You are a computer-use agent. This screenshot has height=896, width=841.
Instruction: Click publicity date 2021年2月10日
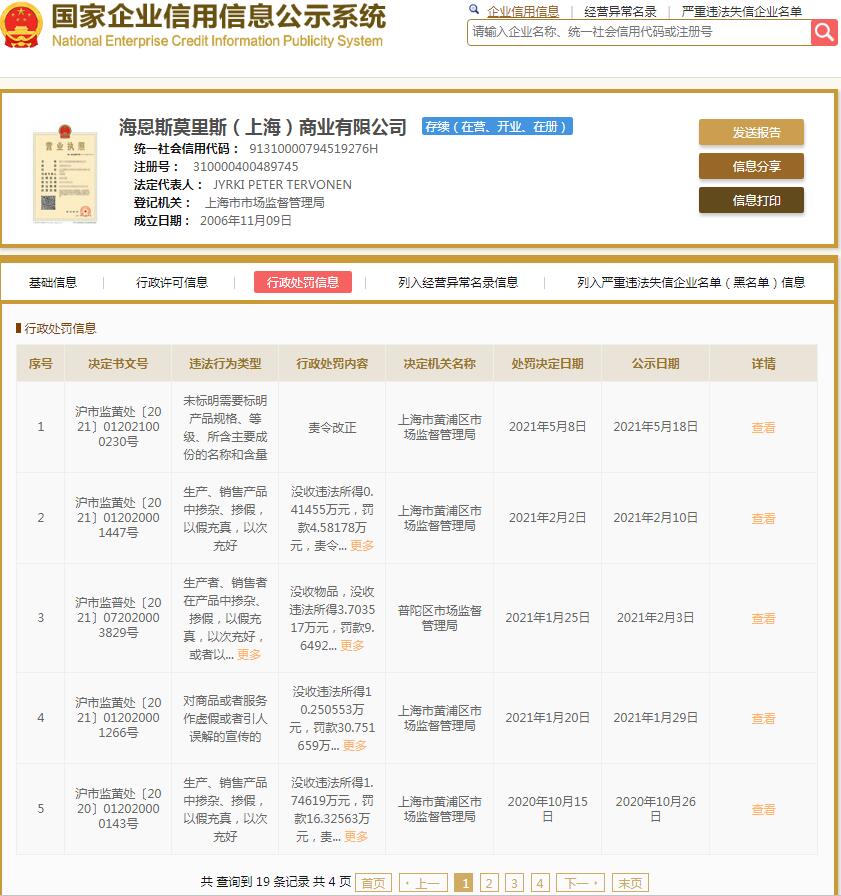pos(655,518)
